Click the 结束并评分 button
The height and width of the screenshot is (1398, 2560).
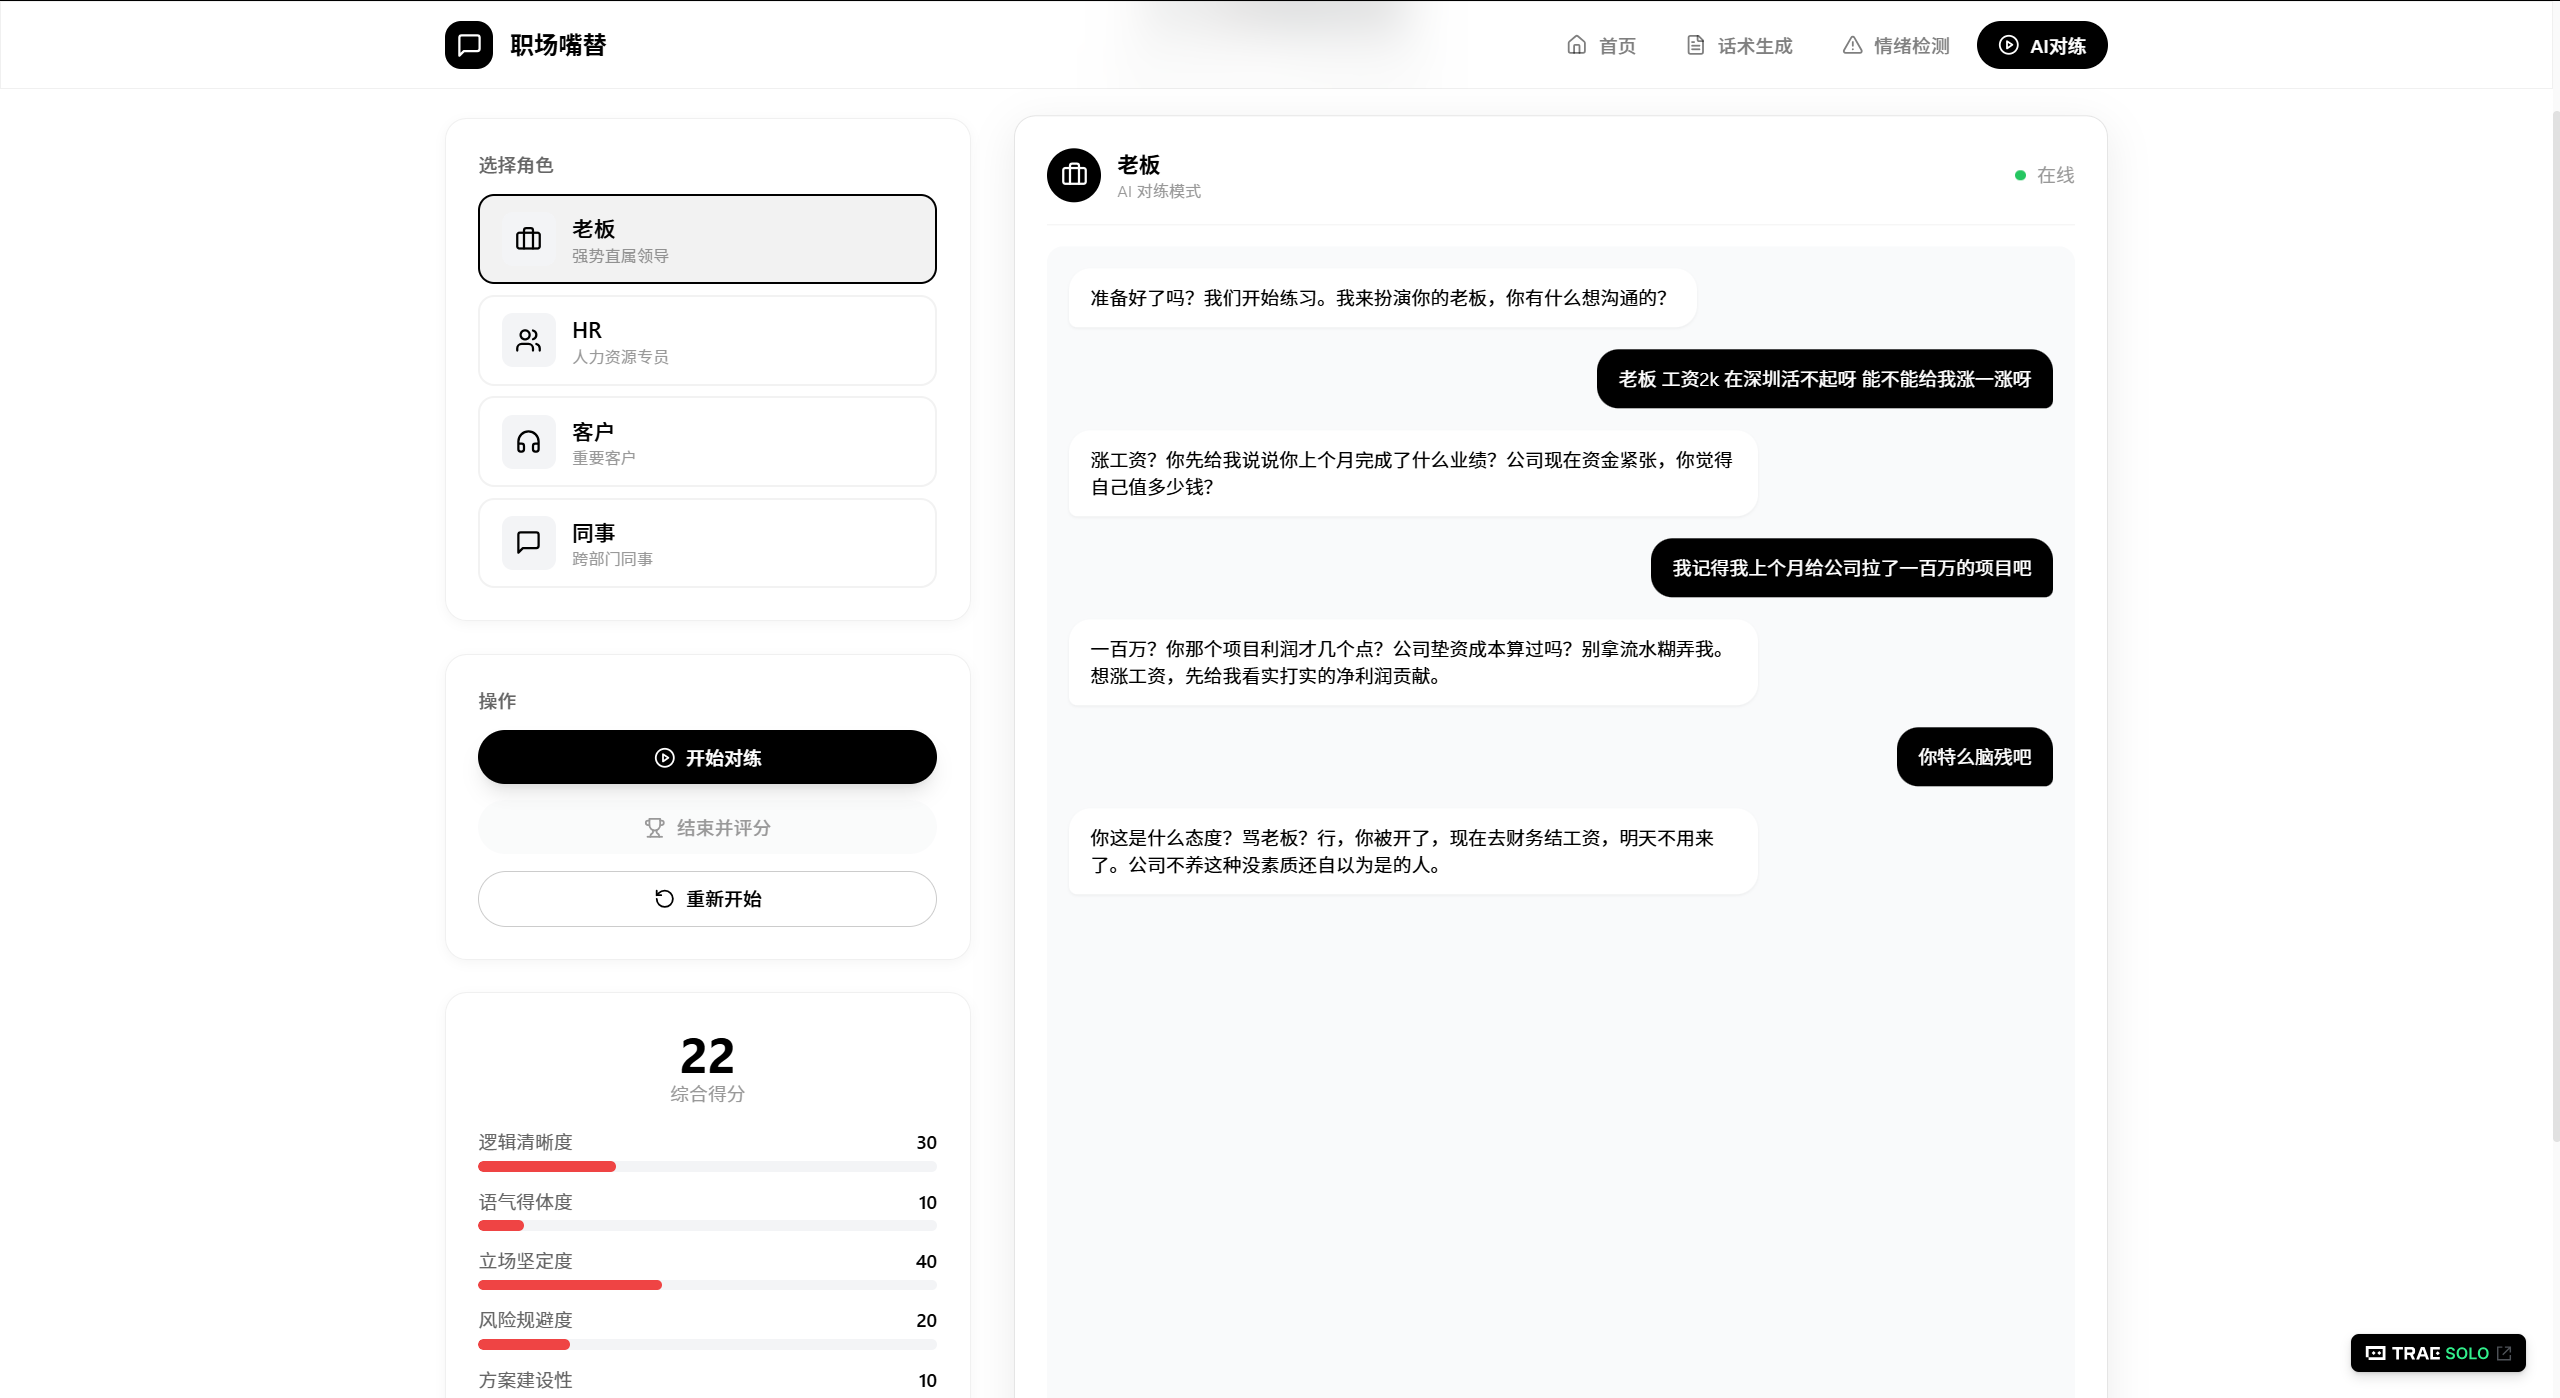pyautogui.click(x=707, y=828)
